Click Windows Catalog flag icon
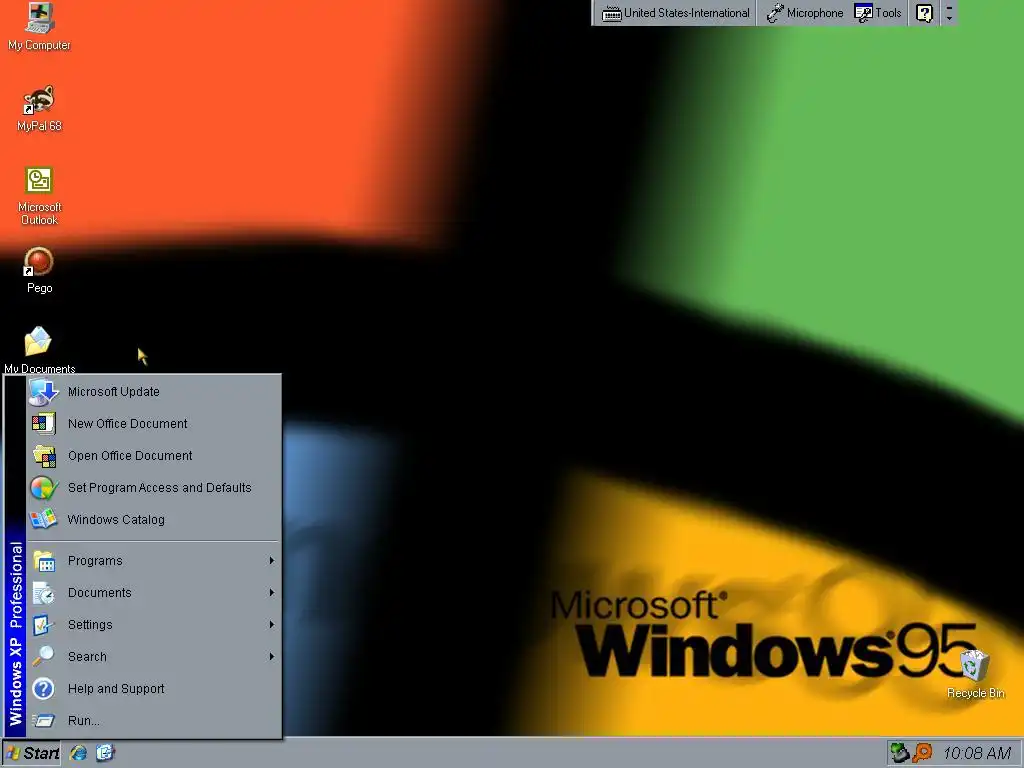Screen dimensions: 1024x768 [43, 519]
